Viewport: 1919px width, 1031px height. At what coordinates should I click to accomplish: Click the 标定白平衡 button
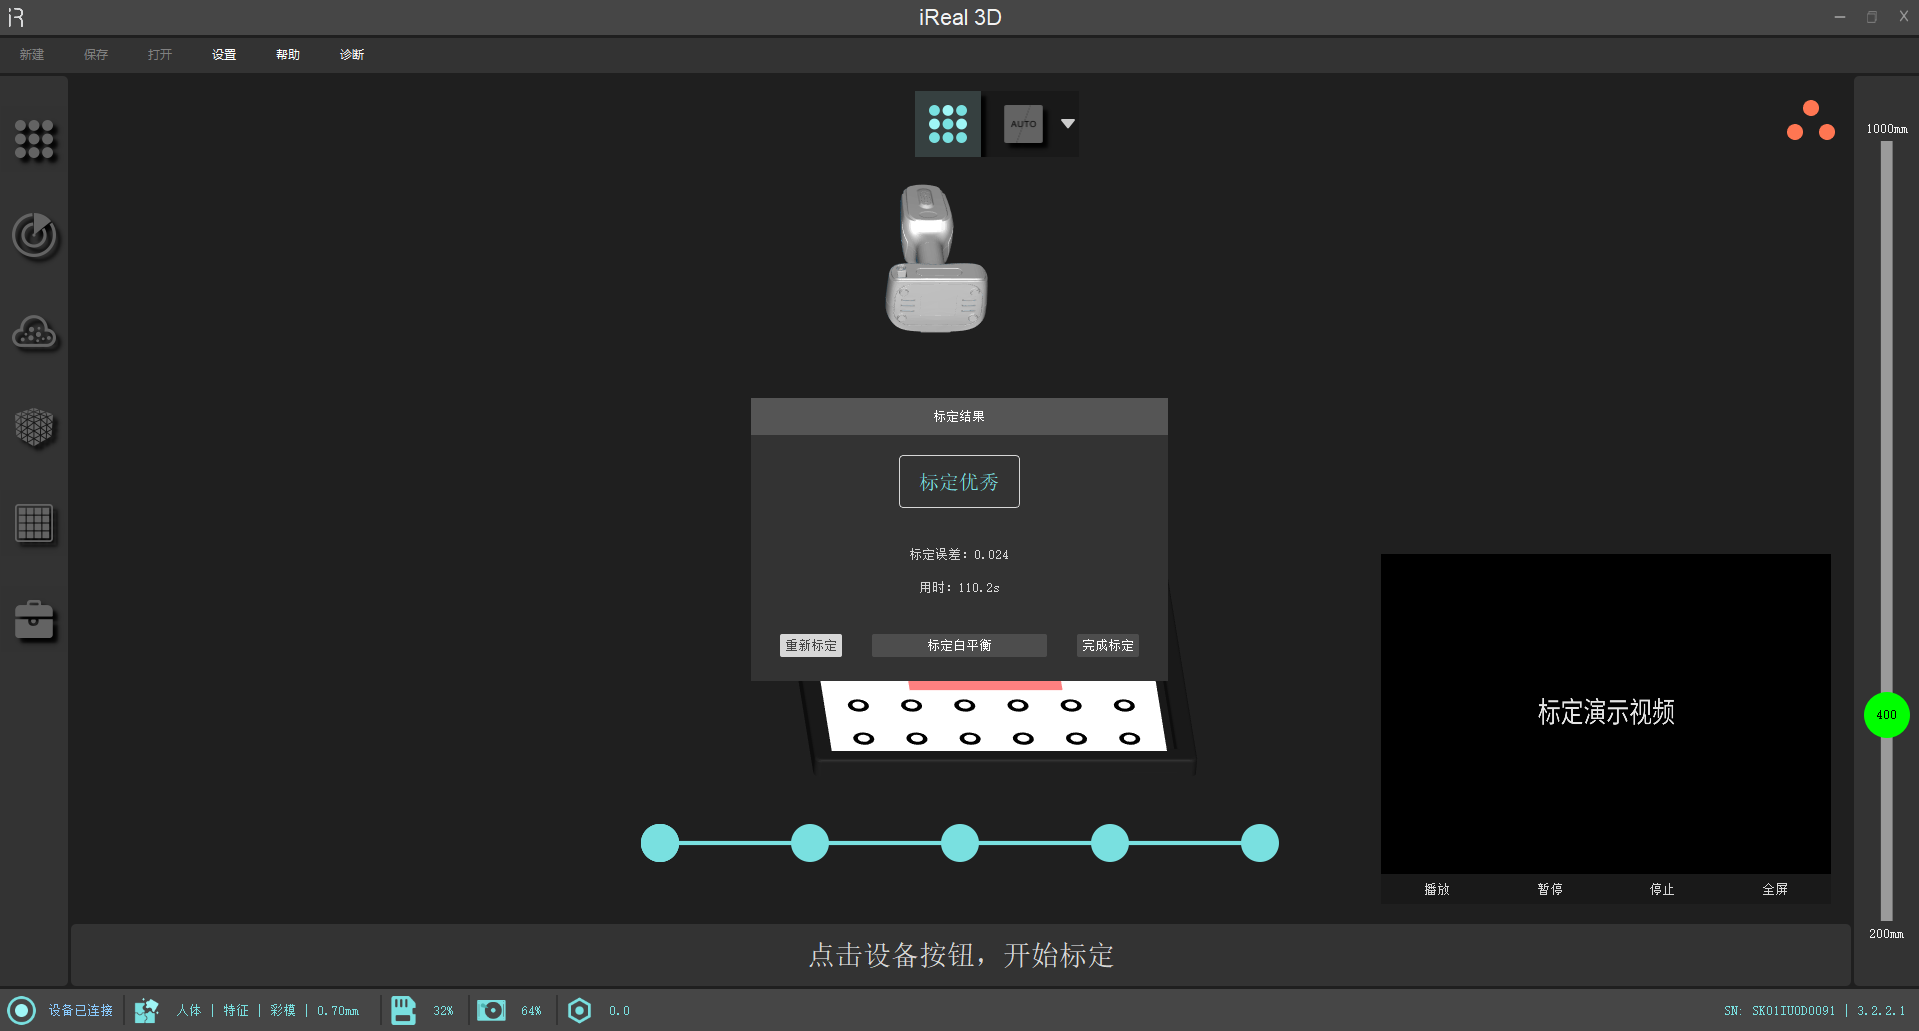(x=959, y=646)
